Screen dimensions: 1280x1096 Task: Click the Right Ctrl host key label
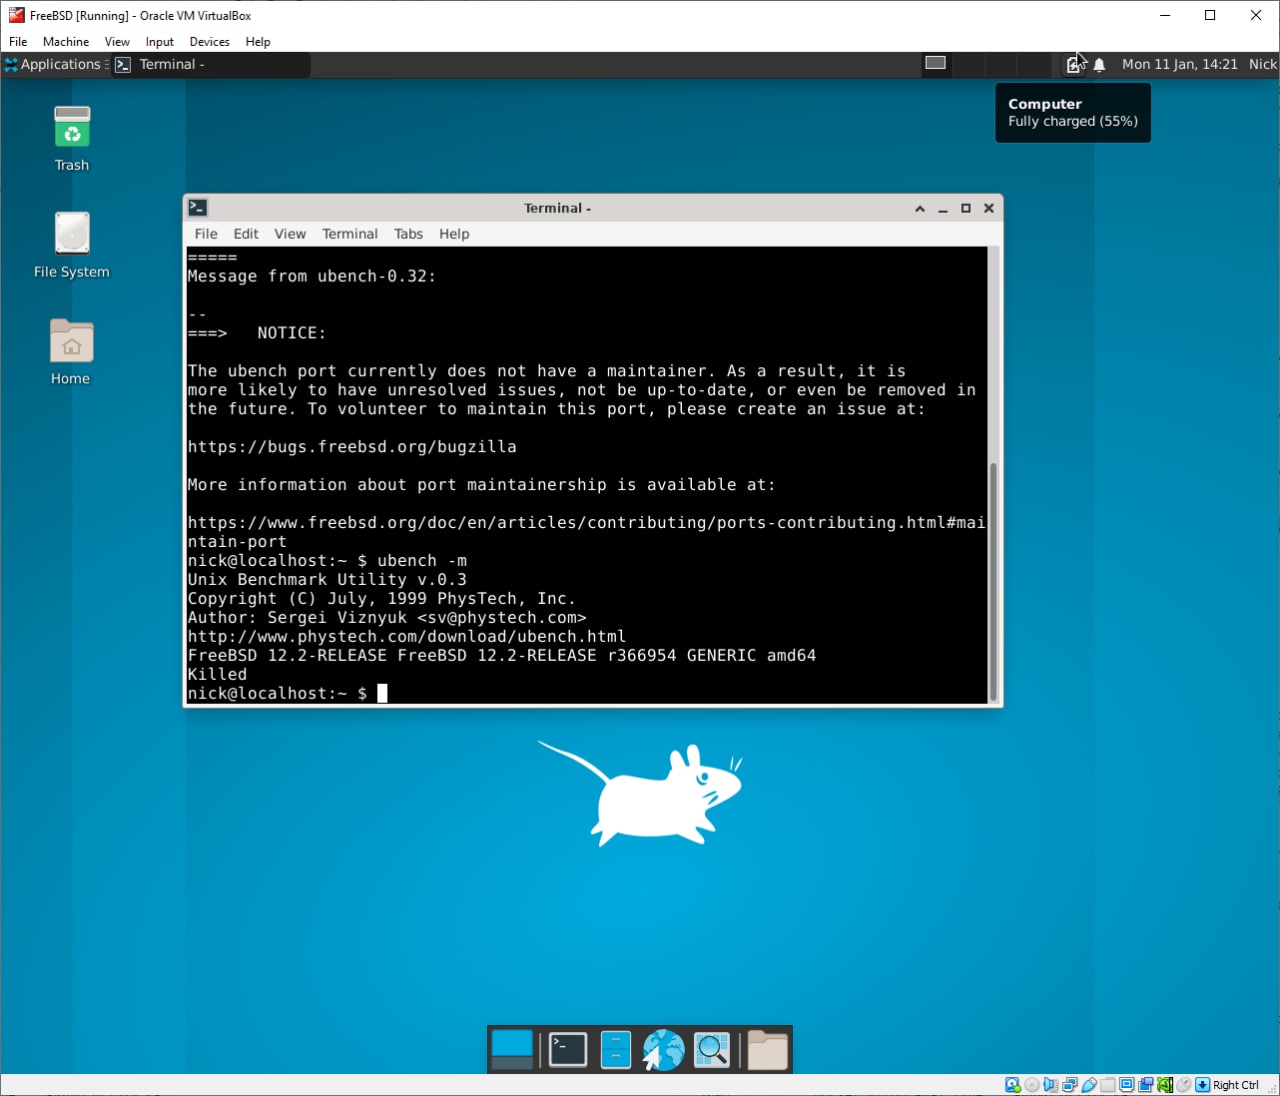tap(1236, 1085)
